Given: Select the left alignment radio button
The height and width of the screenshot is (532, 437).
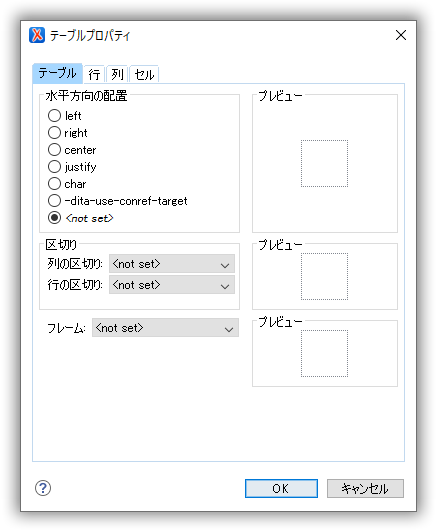Looking at the screenshot, I should coord(54,116).
